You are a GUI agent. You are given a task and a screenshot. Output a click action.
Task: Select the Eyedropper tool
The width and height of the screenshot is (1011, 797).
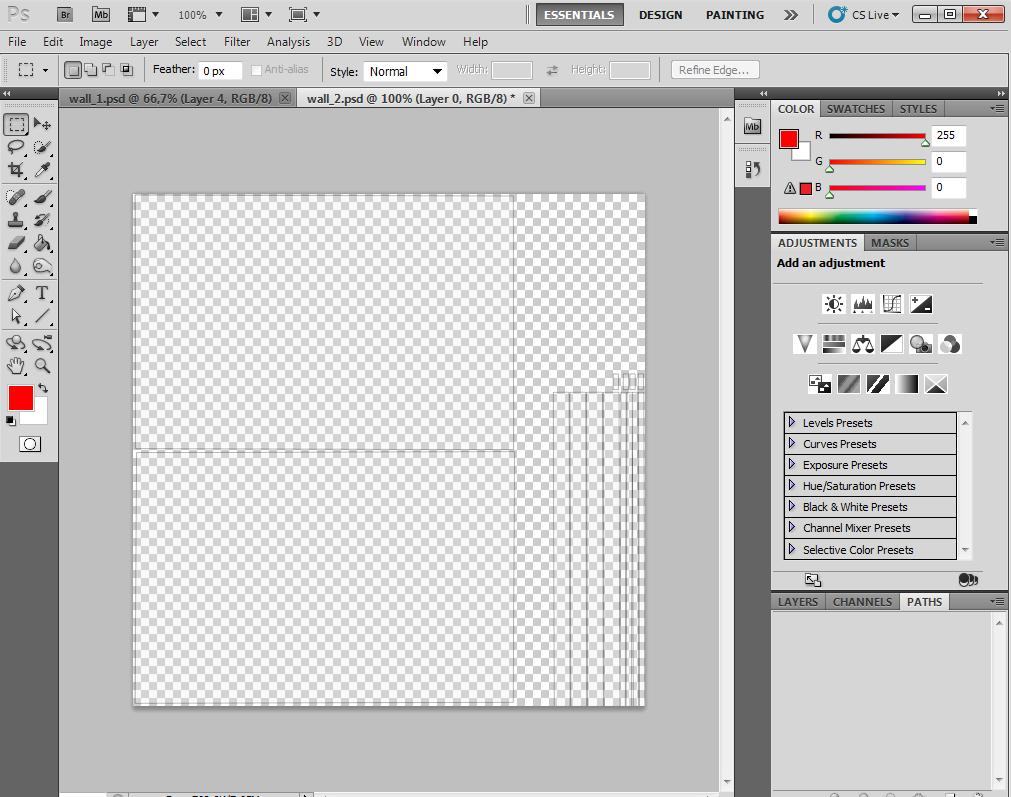43,170
